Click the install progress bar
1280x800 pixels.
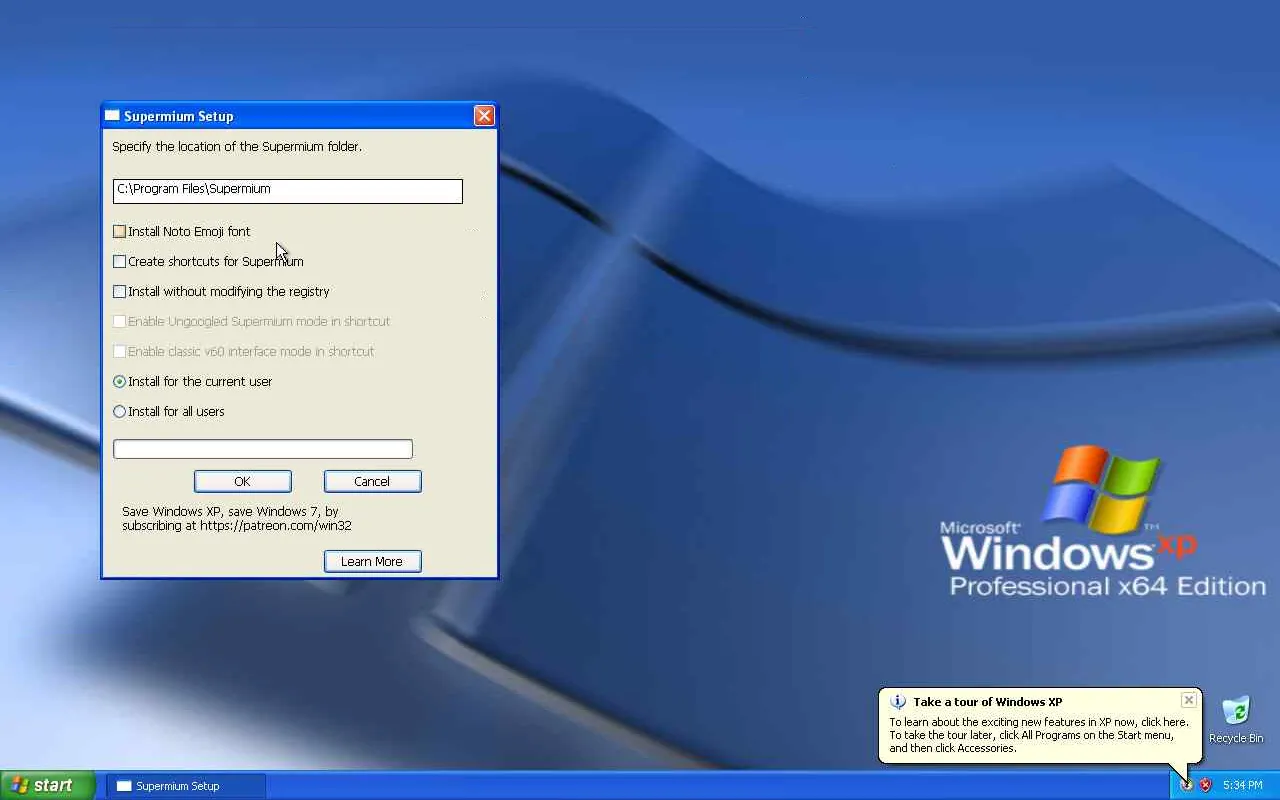(263, 449)
